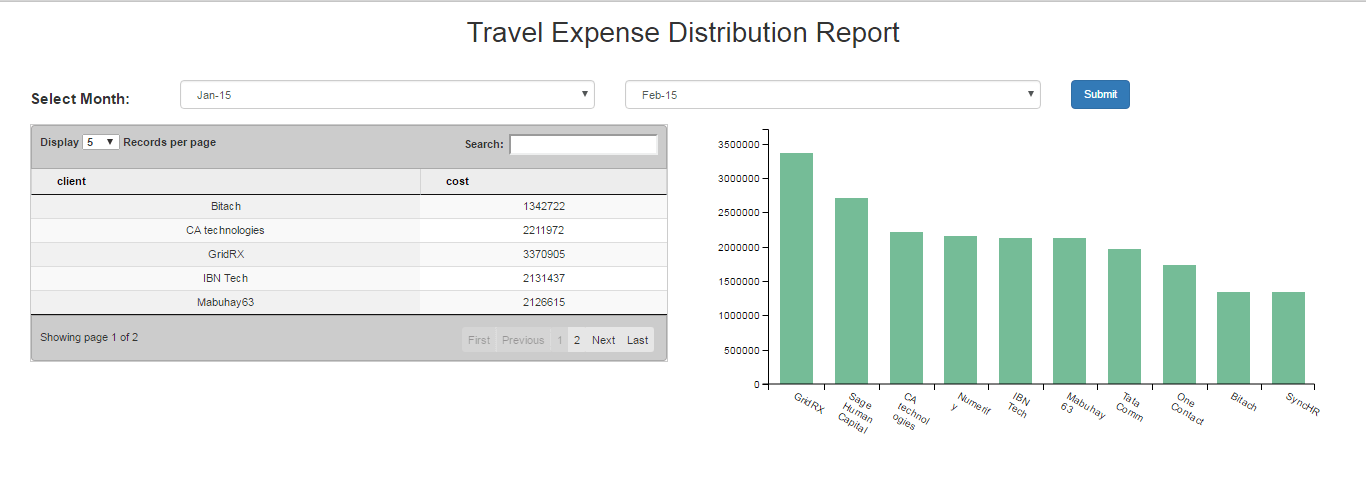
Task: Click cost value 2211972
Action: 544,230
